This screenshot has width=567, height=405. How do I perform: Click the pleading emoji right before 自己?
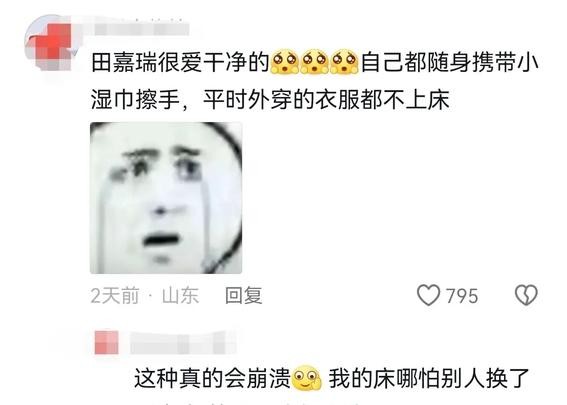tap(345, 63)
